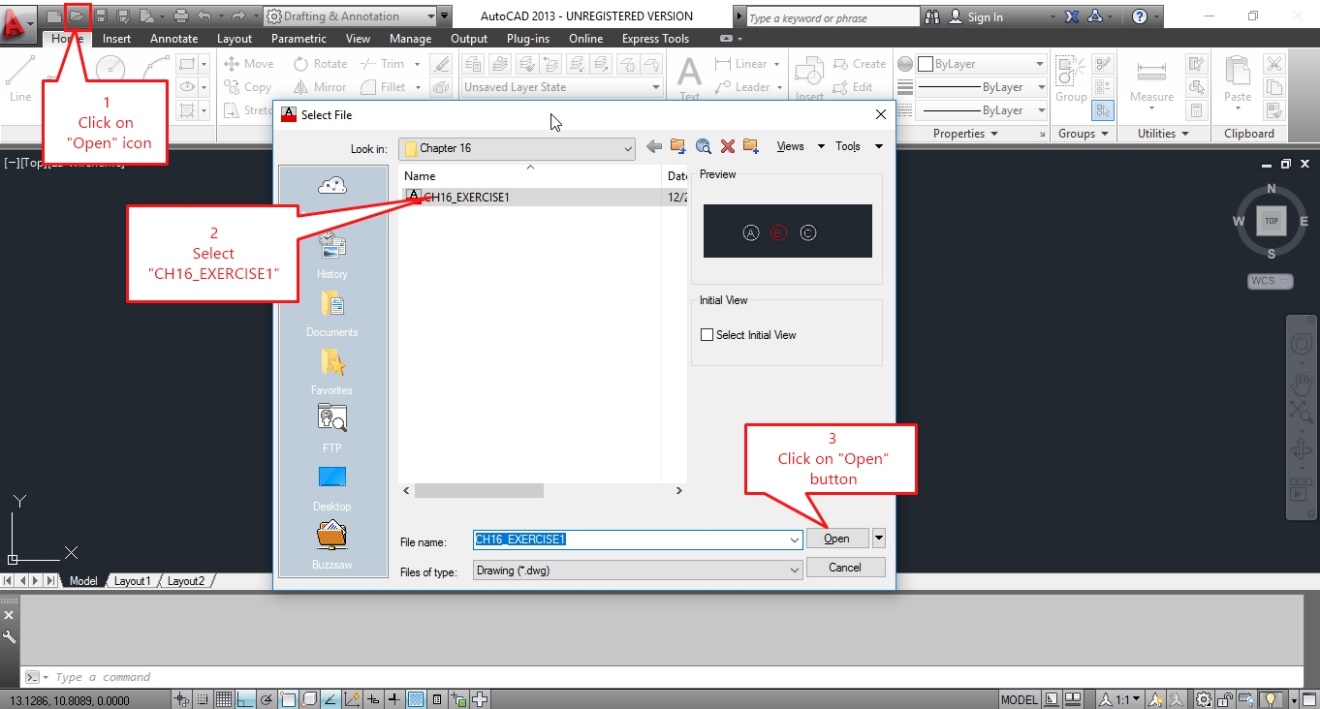Open the Look in folder dropdown
Viewport: 1320px width, 709px height.
coord(628,148)
